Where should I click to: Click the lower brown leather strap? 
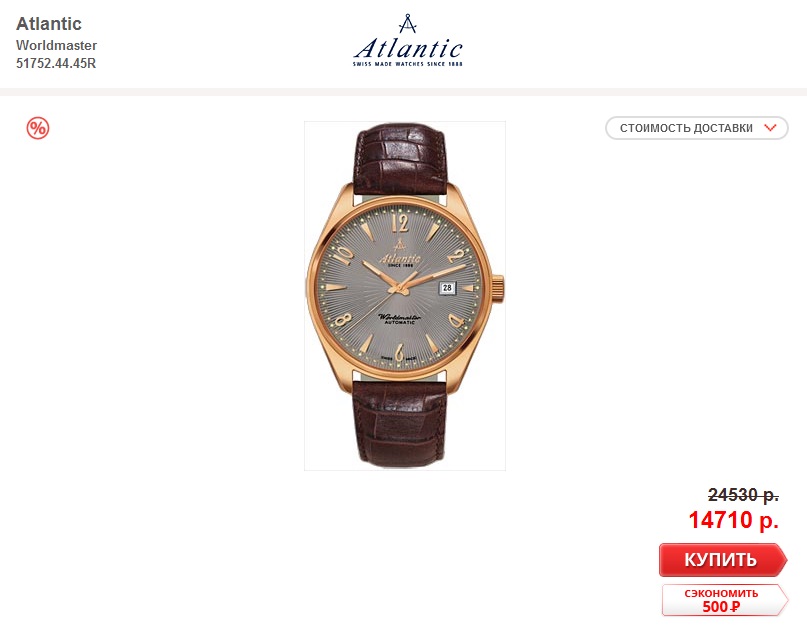tap(400, 422)
